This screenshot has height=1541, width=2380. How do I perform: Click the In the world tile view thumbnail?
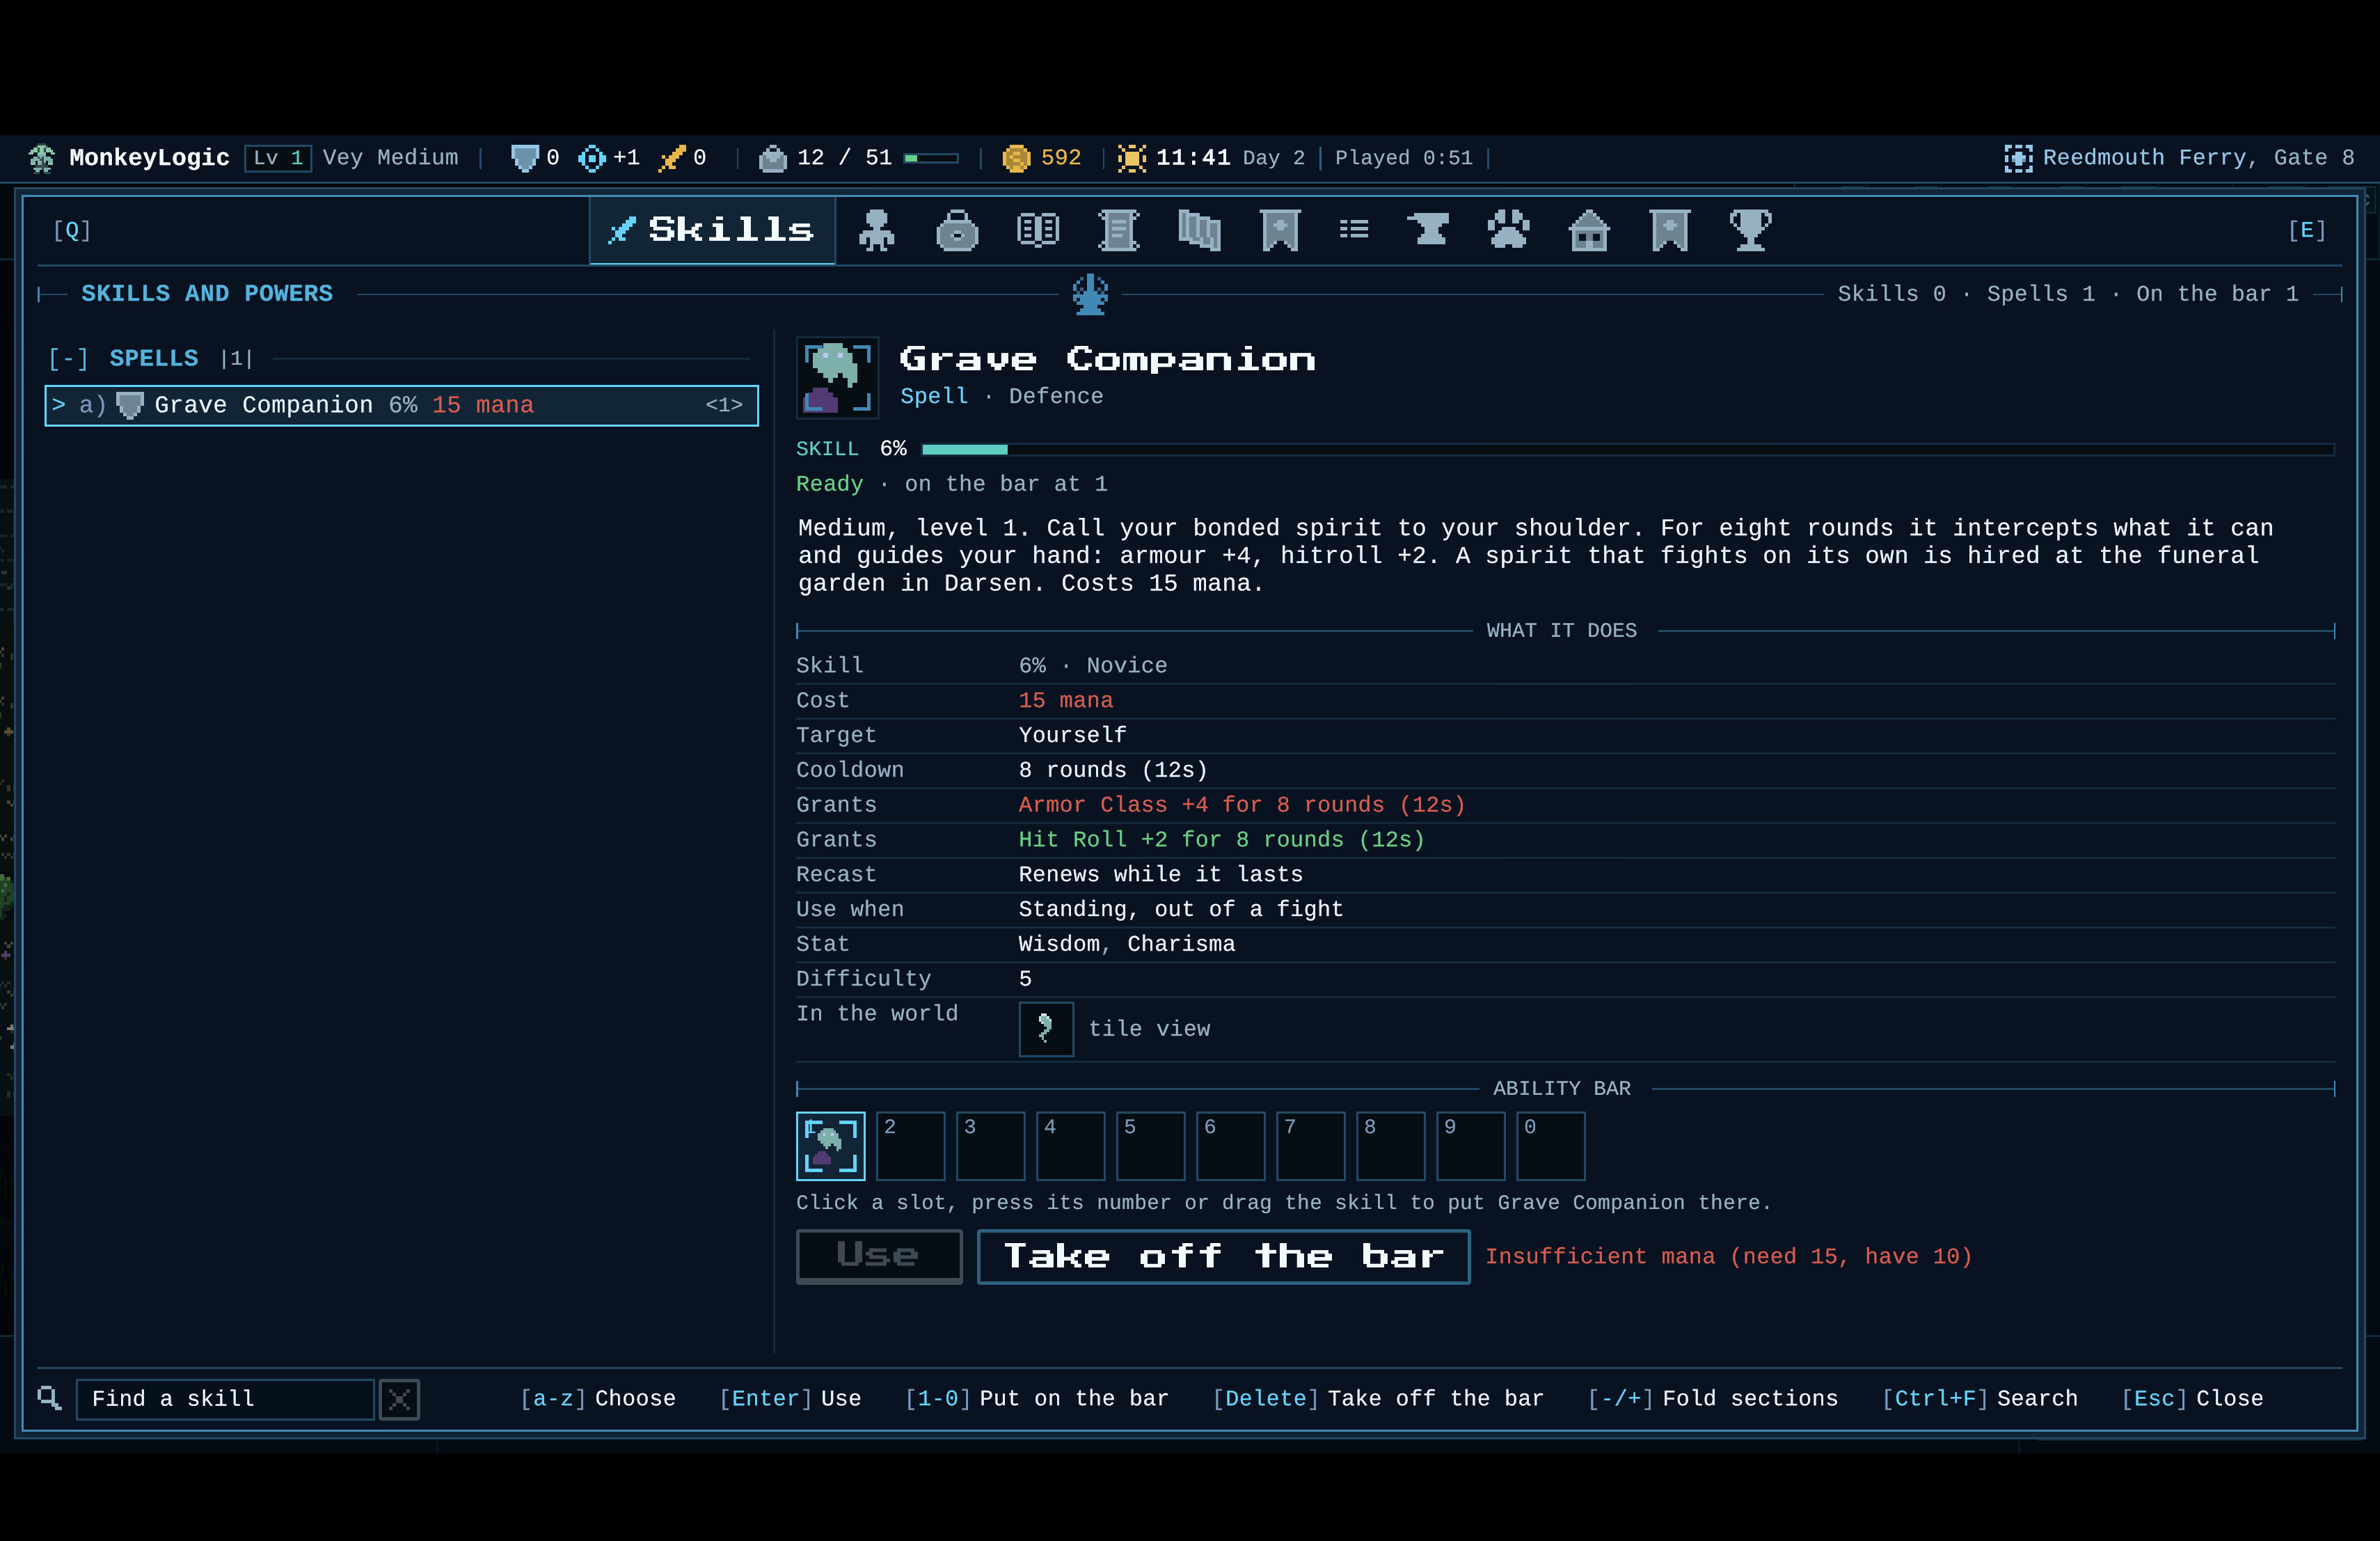pyautogui.click(x=1046, y=1029)
